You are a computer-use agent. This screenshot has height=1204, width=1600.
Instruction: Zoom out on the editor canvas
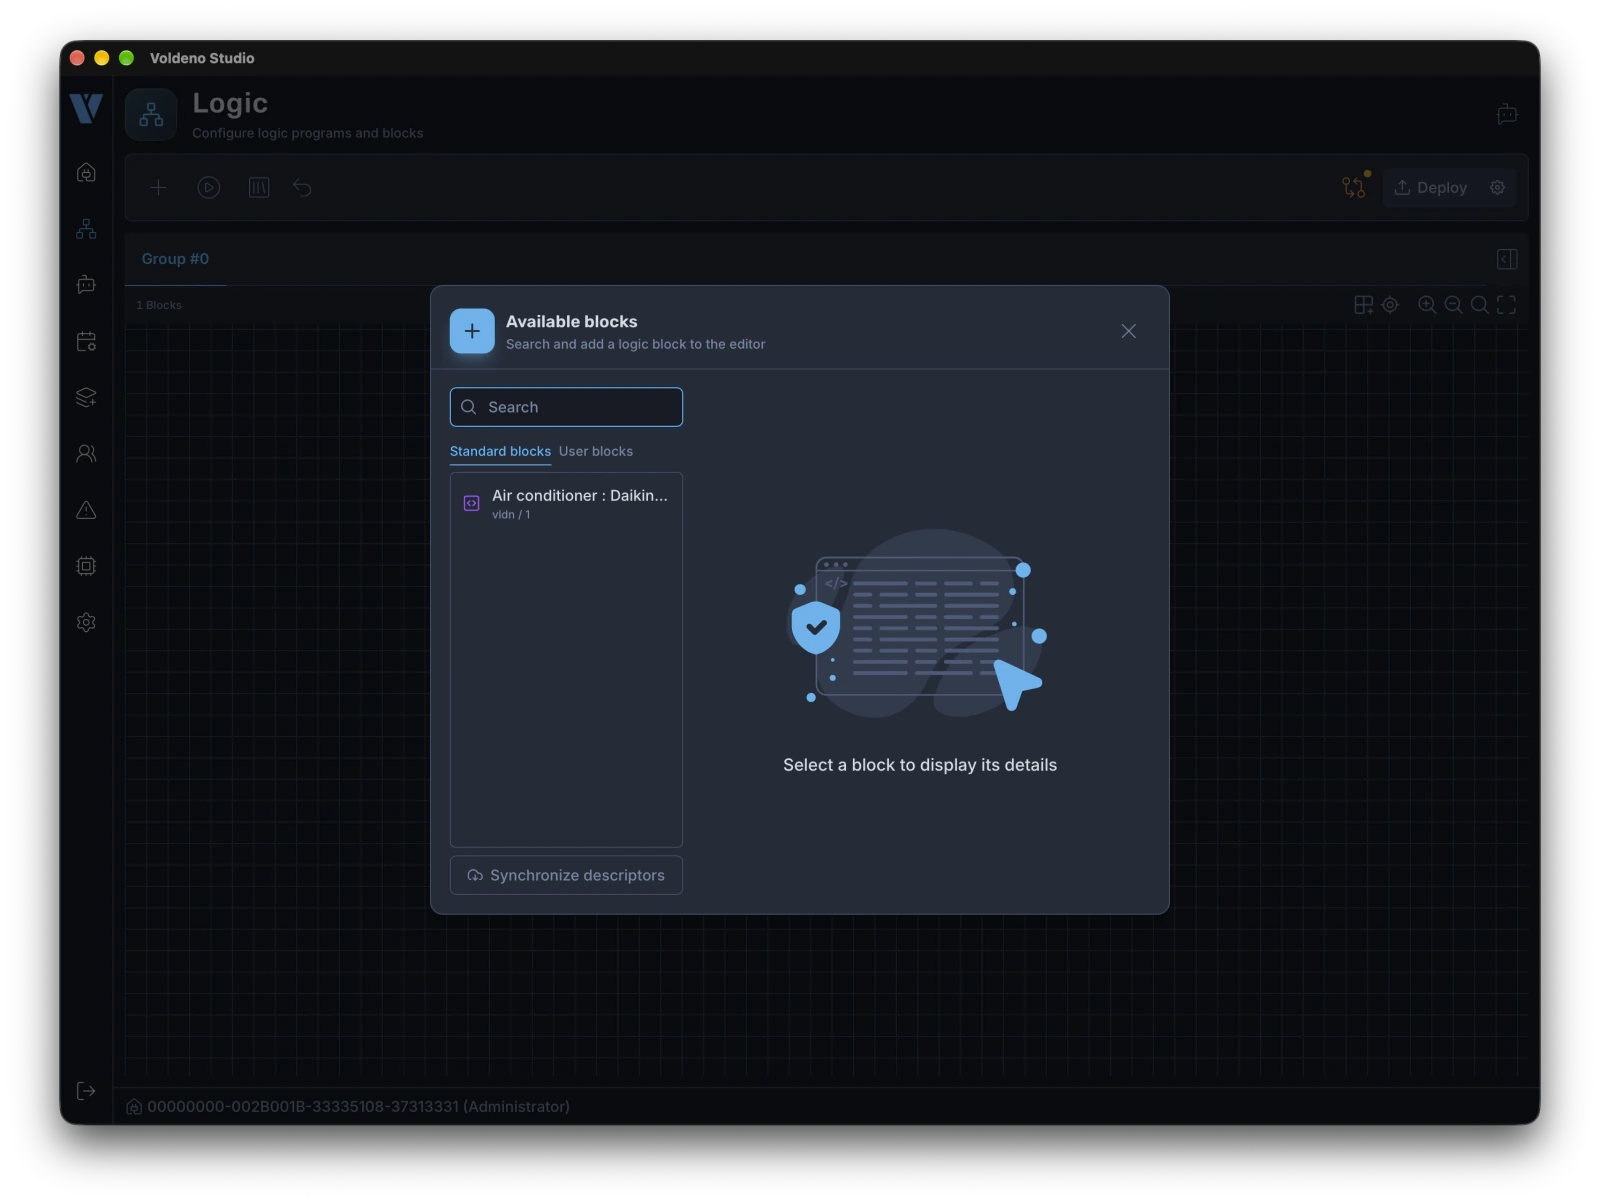tap(1453, 305)
